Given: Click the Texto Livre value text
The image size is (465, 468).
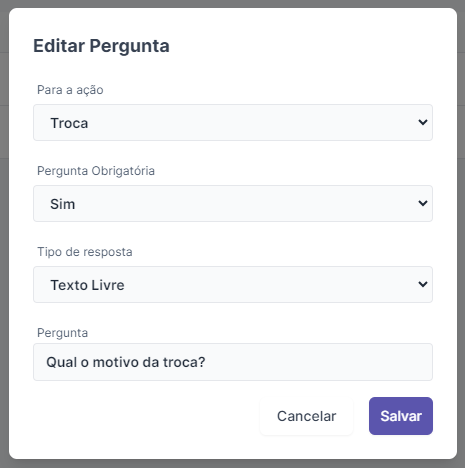Looking at the screenshot, I should [87, 285].
